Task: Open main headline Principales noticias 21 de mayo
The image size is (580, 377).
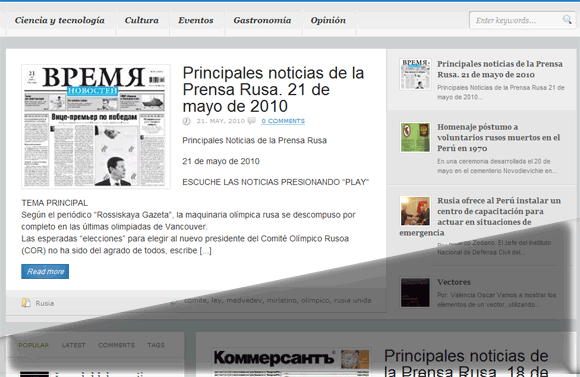Action: (273, 90)
